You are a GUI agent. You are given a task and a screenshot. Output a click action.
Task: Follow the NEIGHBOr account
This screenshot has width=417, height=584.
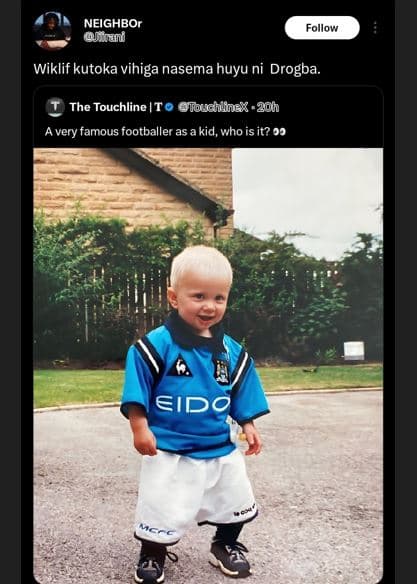[x=322, y=28]
